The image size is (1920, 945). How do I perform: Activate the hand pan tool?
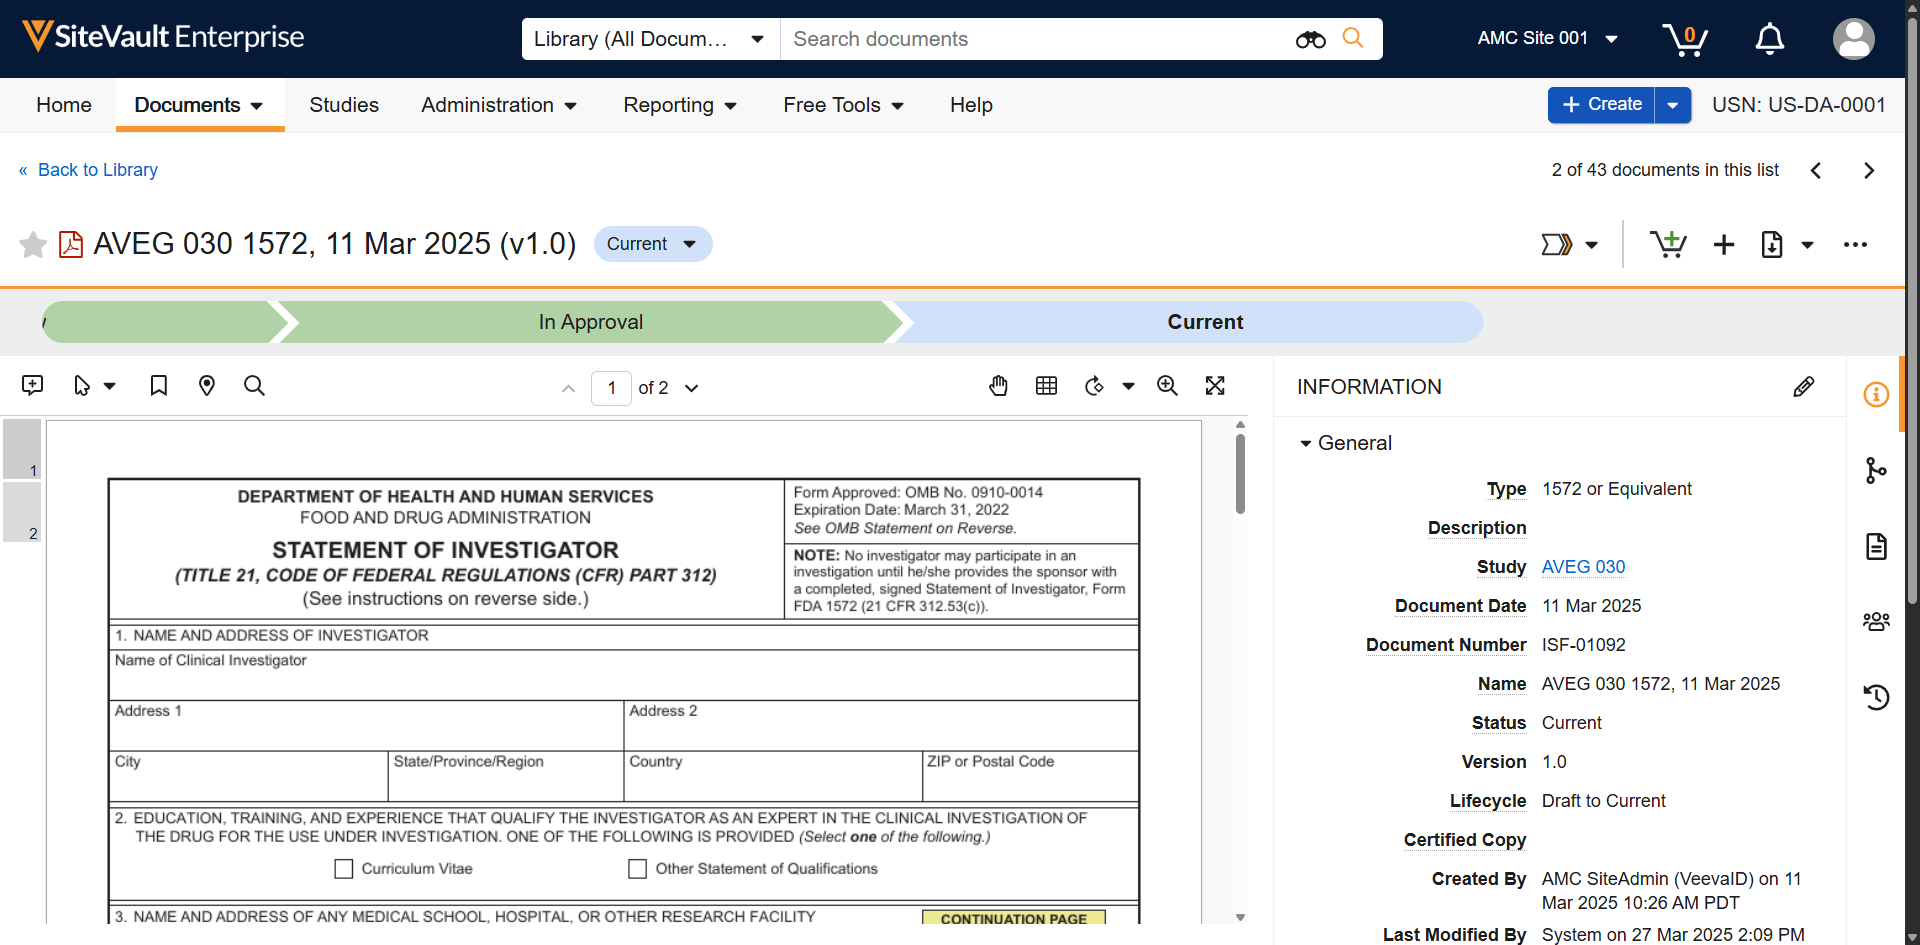click(998, 386)
